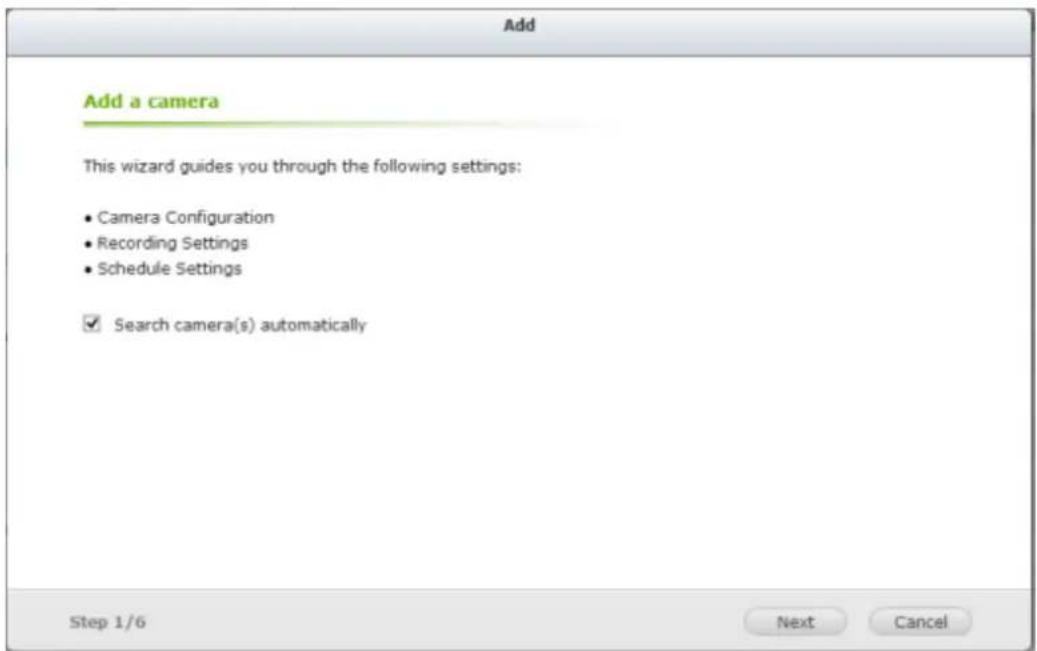Screen dimensions: 1037x651
Task: Click the bullet beside Camera Configuration
Action: (x=88, y=219)
